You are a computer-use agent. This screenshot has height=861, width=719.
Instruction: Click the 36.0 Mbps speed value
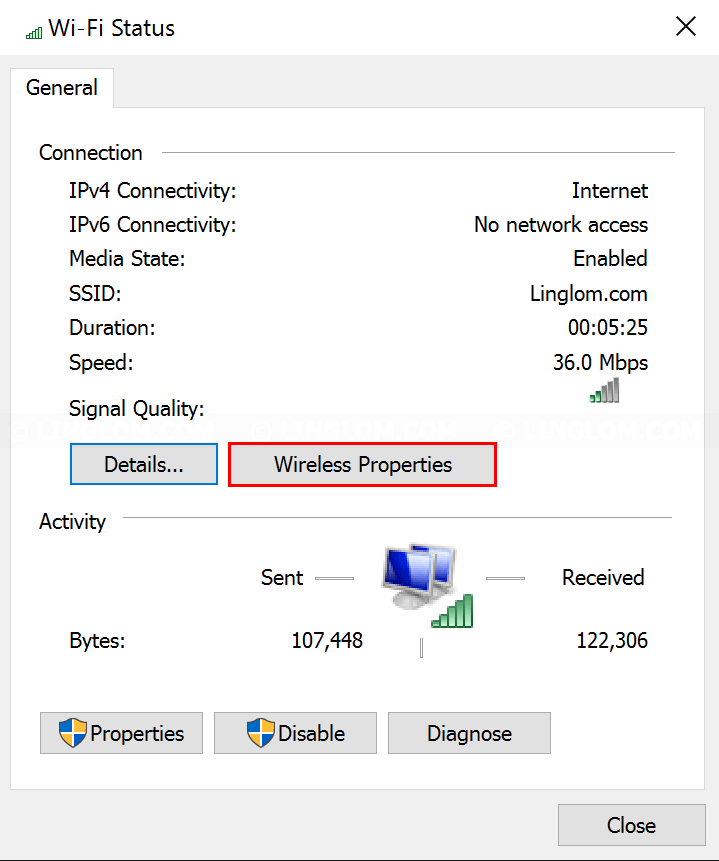coord(600,362)
